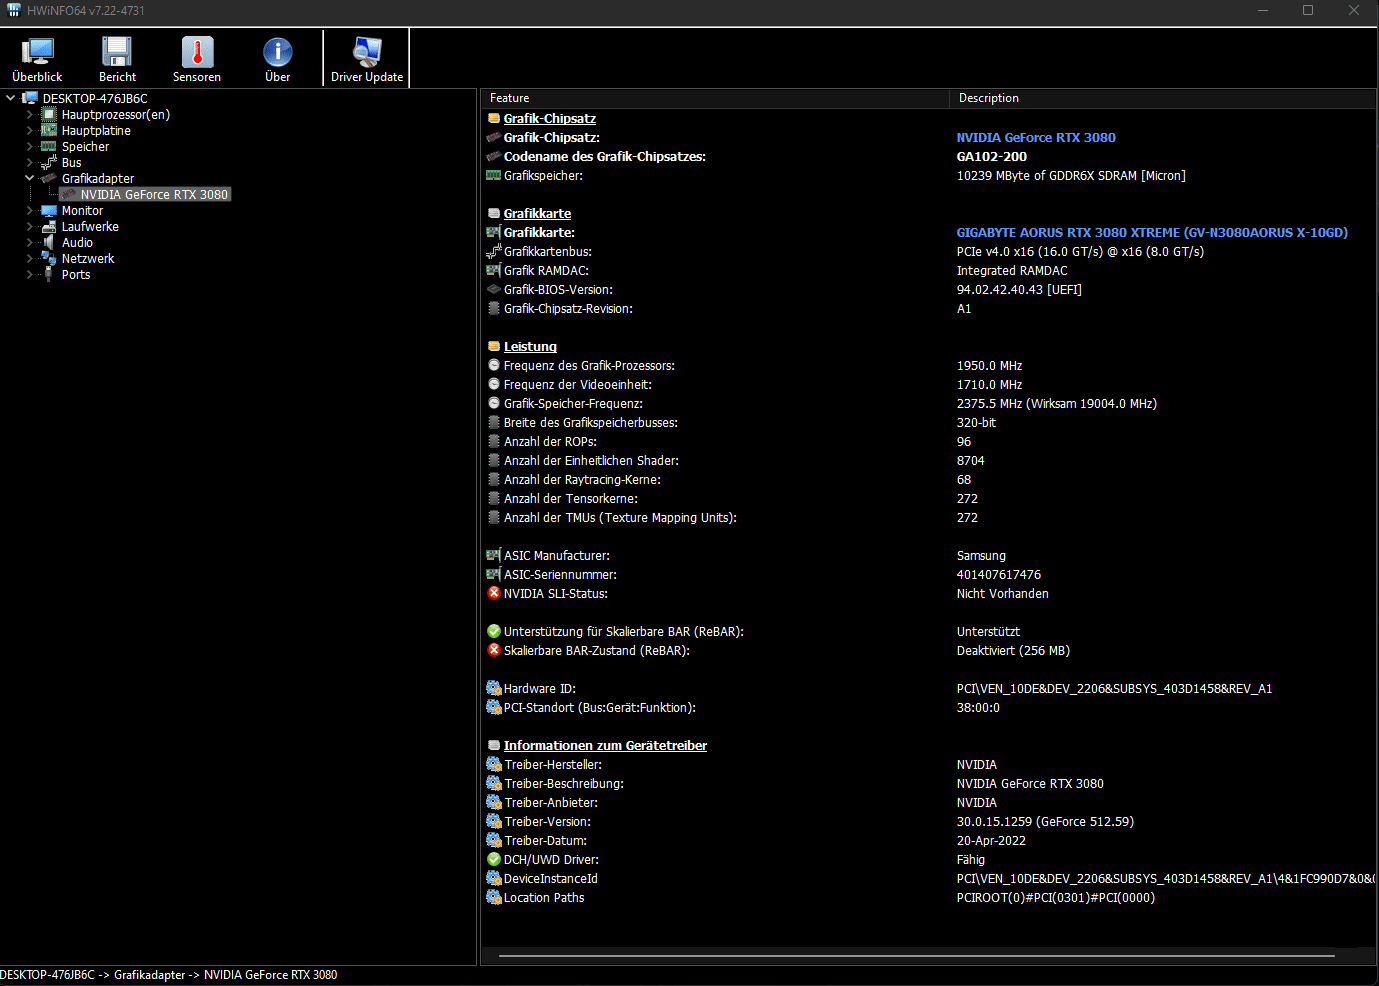This screenshot has height=986, width=1379.
Task: Launch the Driver Update tool
Action: pos(367,60)
